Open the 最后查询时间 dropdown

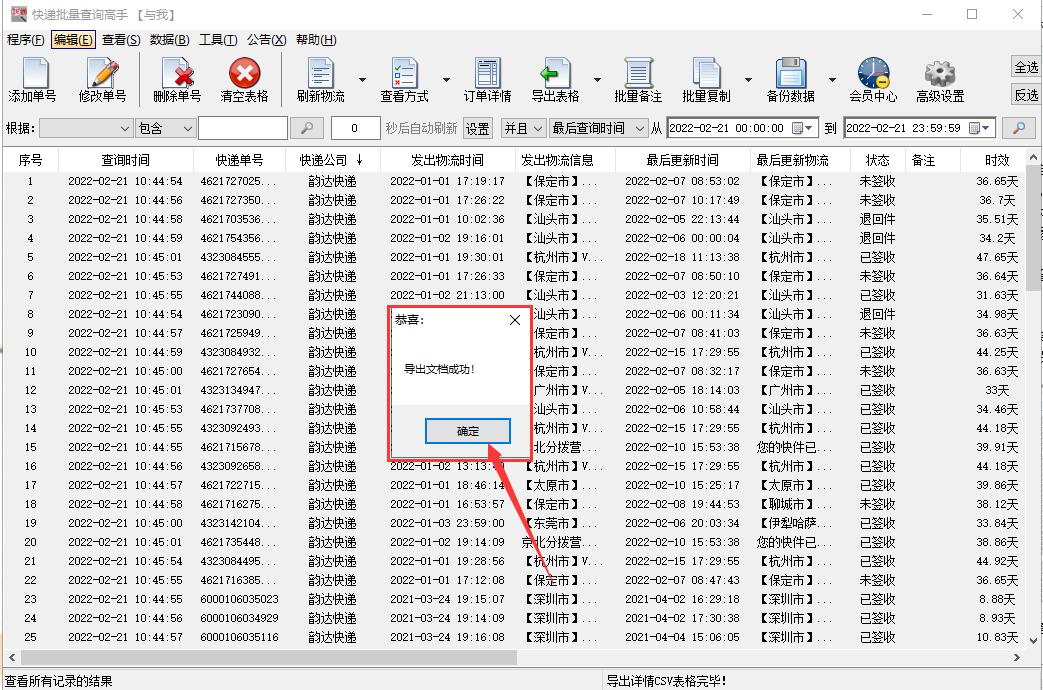click(599, 128)
